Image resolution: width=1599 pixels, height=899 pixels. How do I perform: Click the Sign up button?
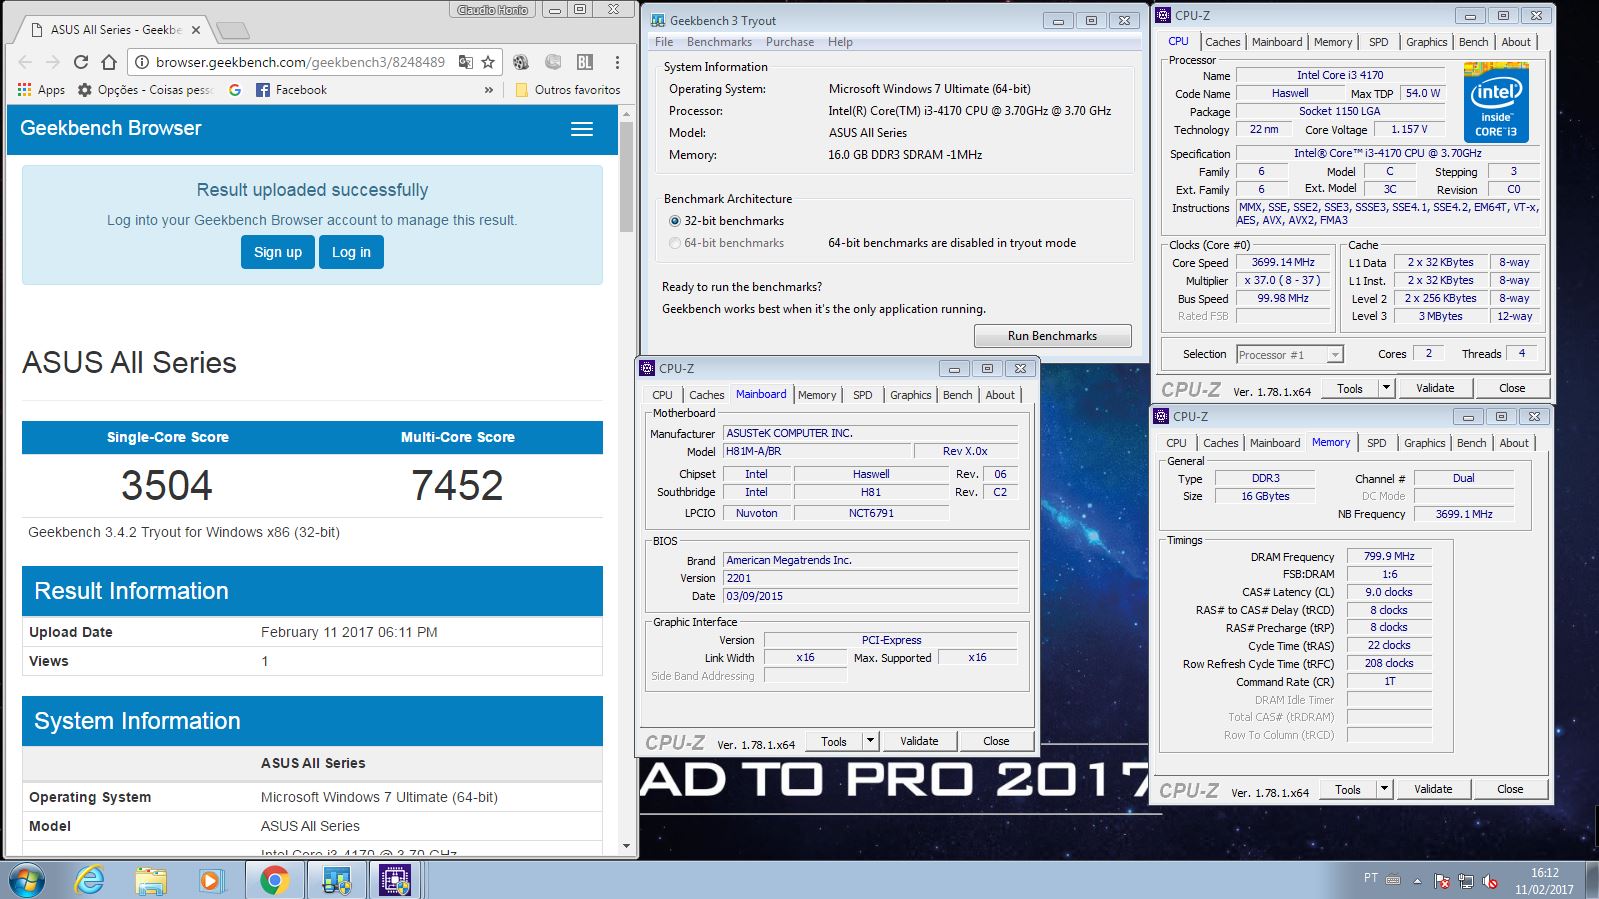pos(278,252)
